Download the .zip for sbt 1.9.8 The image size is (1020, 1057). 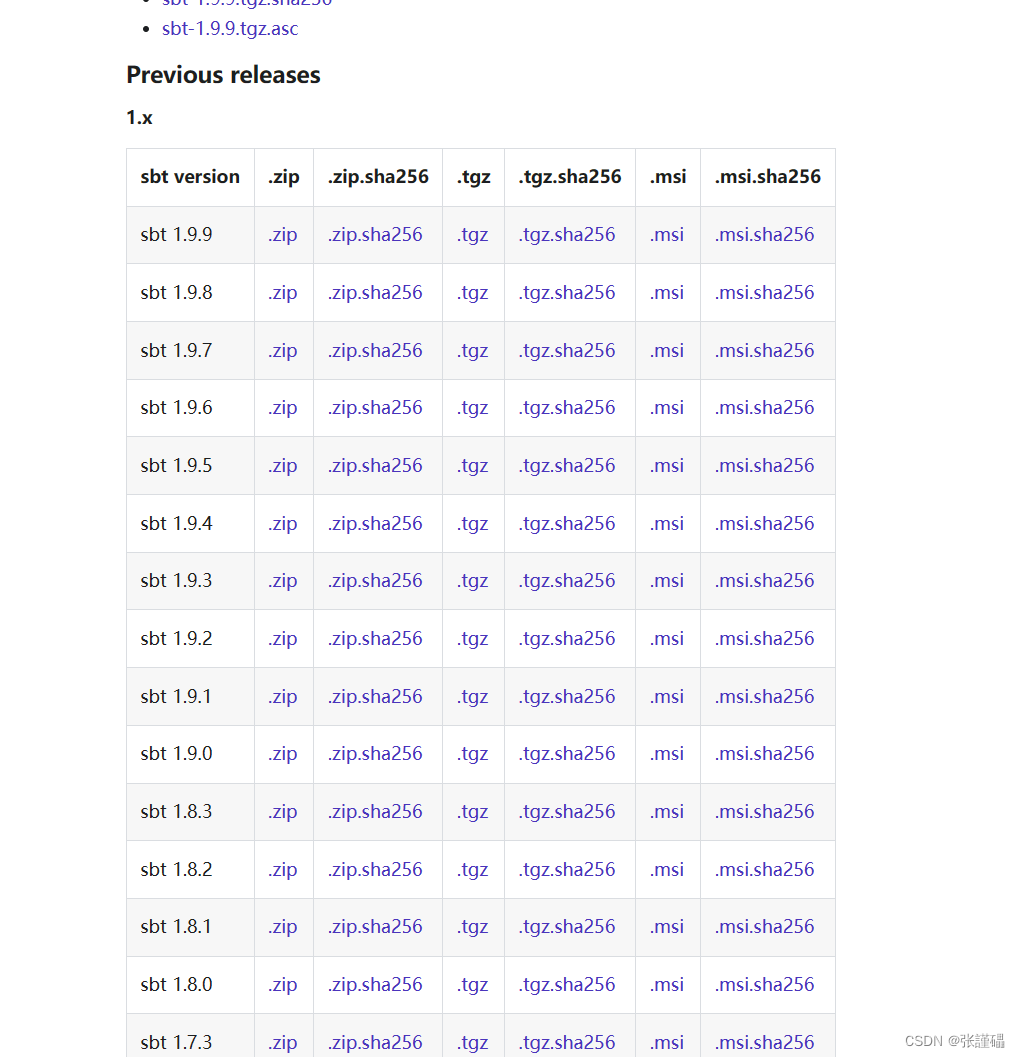[283, 293]
